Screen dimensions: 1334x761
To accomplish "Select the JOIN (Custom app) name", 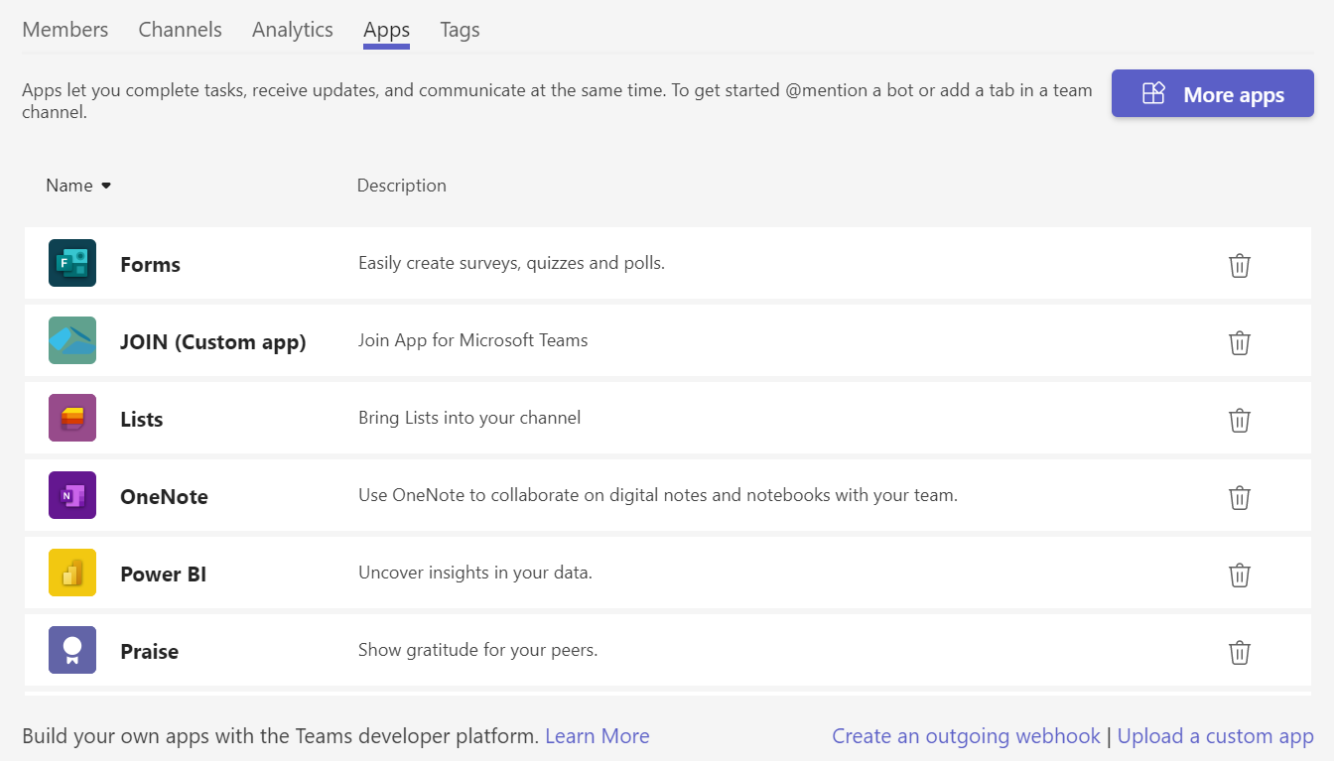I will pyautogui.click(x=213, y=342).
